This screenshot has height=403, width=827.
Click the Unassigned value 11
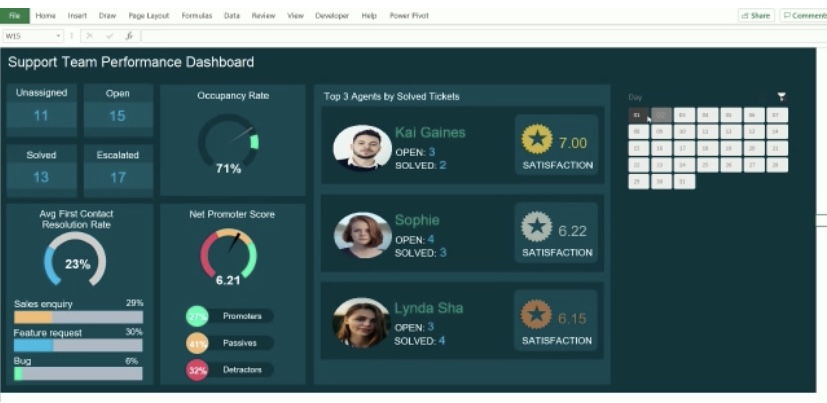click(x=41, y=116)
